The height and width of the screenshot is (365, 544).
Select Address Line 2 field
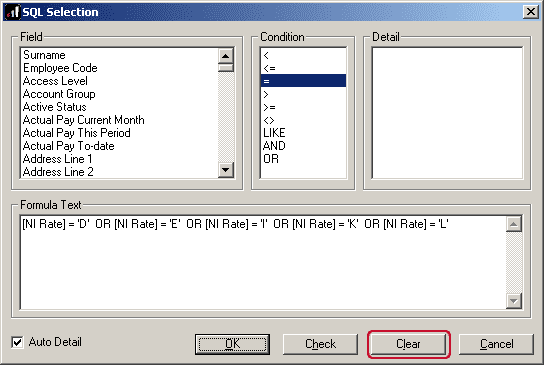58,172
